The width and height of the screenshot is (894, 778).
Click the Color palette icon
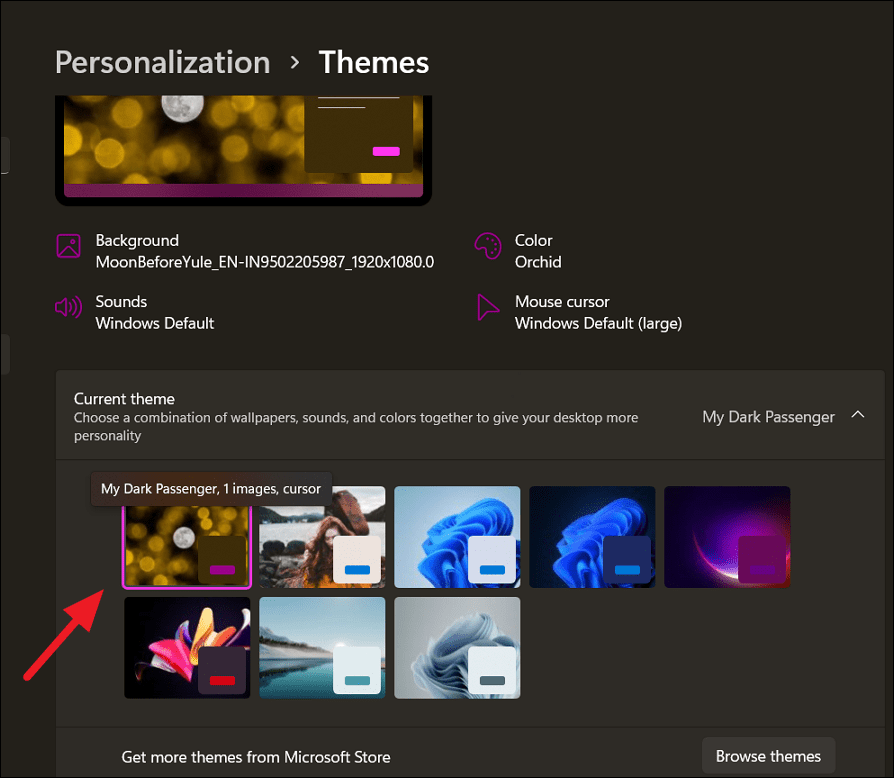[x=488, y=246]
